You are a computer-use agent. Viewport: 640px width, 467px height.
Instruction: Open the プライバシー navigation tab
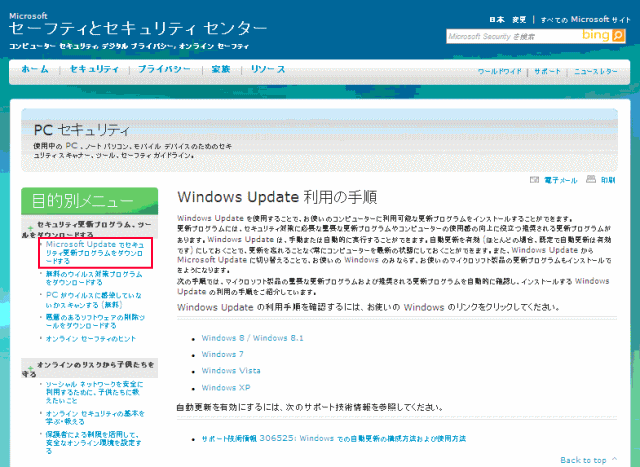point(164,69)
